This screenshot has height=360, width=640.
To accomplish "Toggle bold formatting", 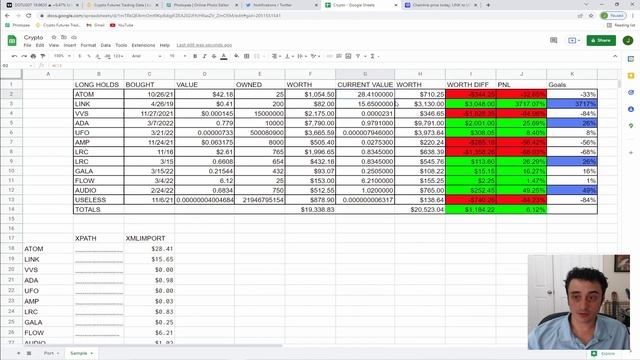I will 195,56.
